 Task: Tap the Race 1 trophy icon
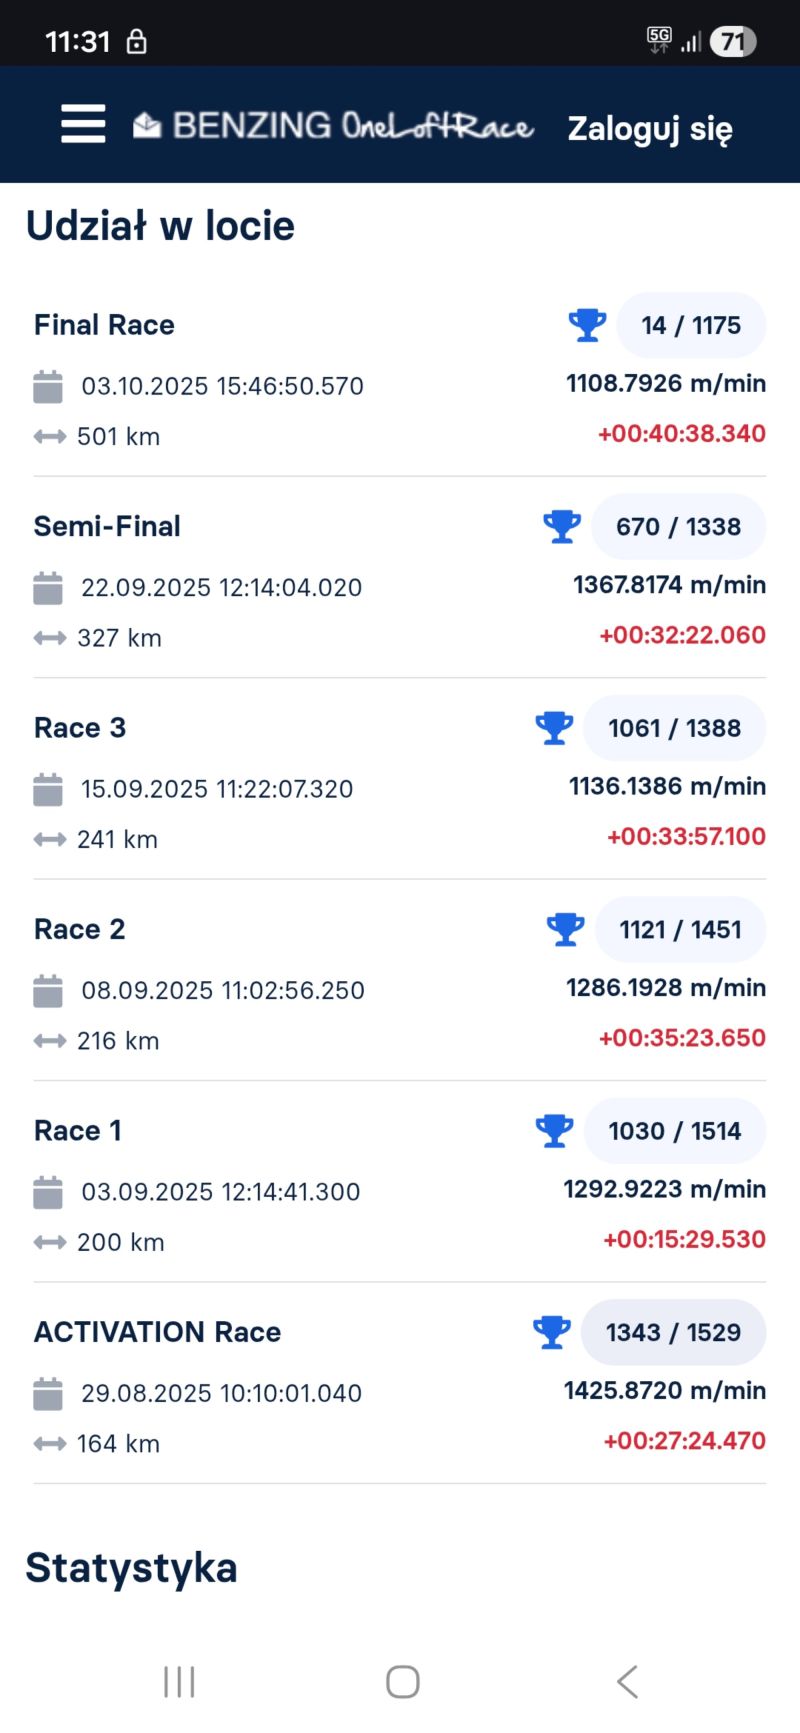(x=554, y=1131)
